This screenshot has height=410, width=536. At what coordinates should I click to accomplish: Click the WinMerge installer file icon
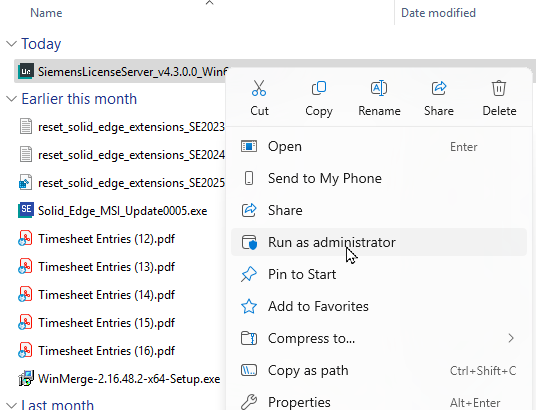pyautogui.click(x=26, y=378)
